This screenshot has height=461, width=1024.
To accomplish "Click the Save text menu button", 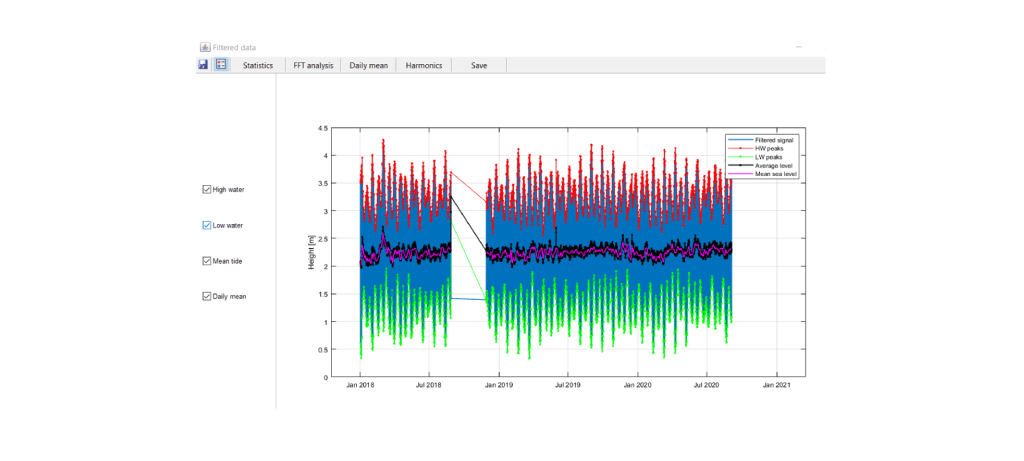I will [x=479, y=65].
